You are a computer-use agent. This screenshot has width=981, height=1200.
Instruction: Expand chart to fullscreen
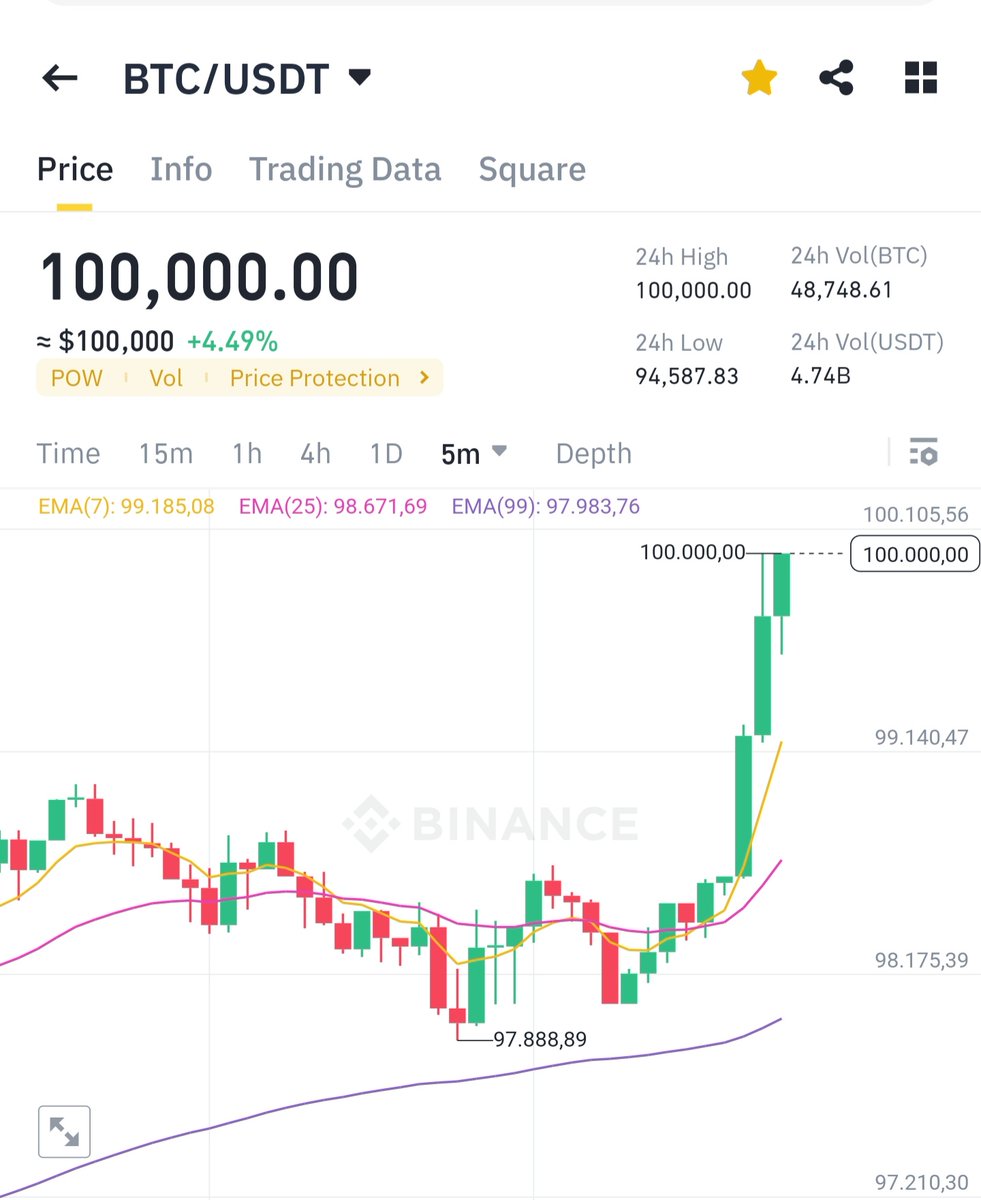pos(64,1132)
